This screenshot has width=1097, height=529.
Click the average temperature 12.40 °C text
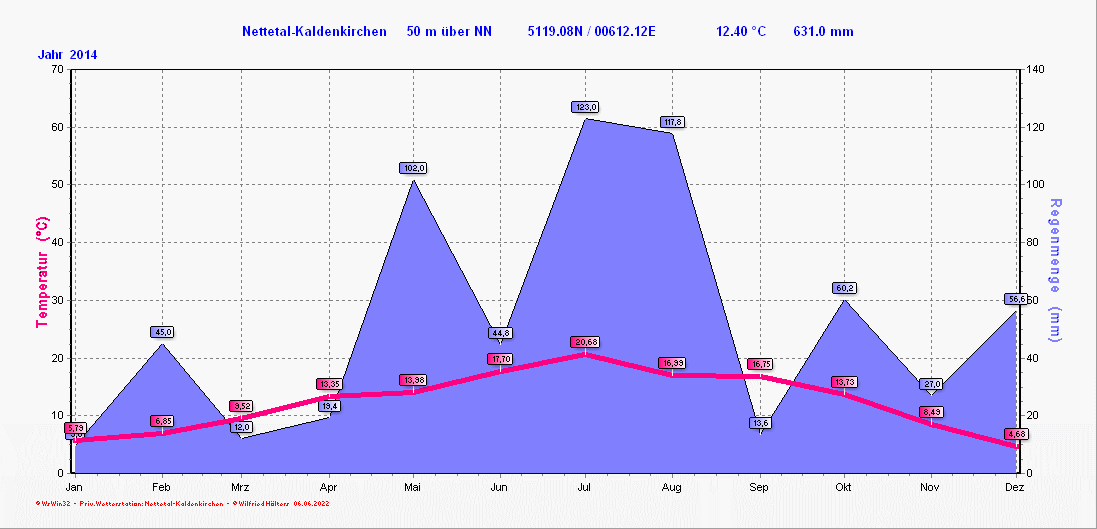click(x=741, y=31)
